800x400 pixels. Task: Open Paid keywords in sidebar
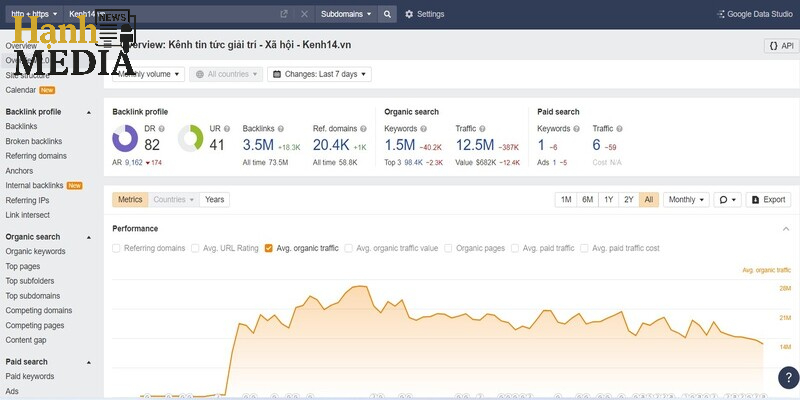point(30,377)
